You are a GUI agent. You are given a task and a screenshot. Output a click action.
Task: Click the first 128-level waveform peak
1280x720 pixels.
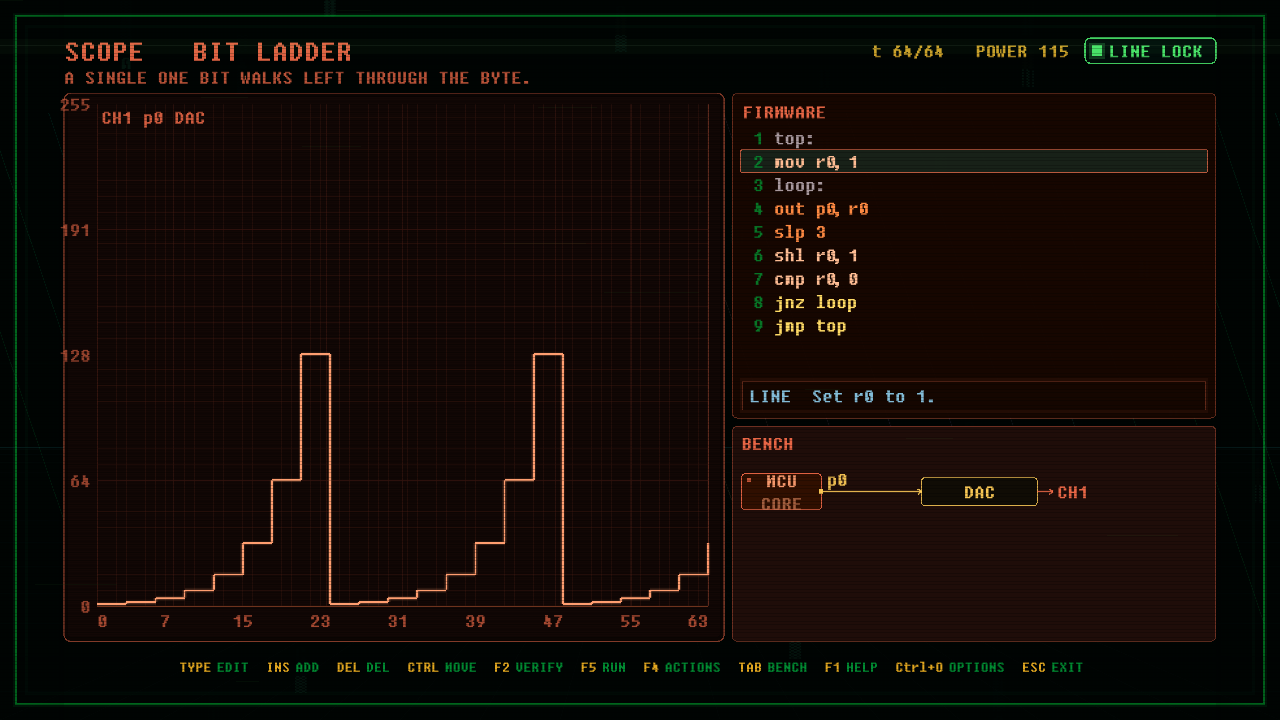(316, 355)
